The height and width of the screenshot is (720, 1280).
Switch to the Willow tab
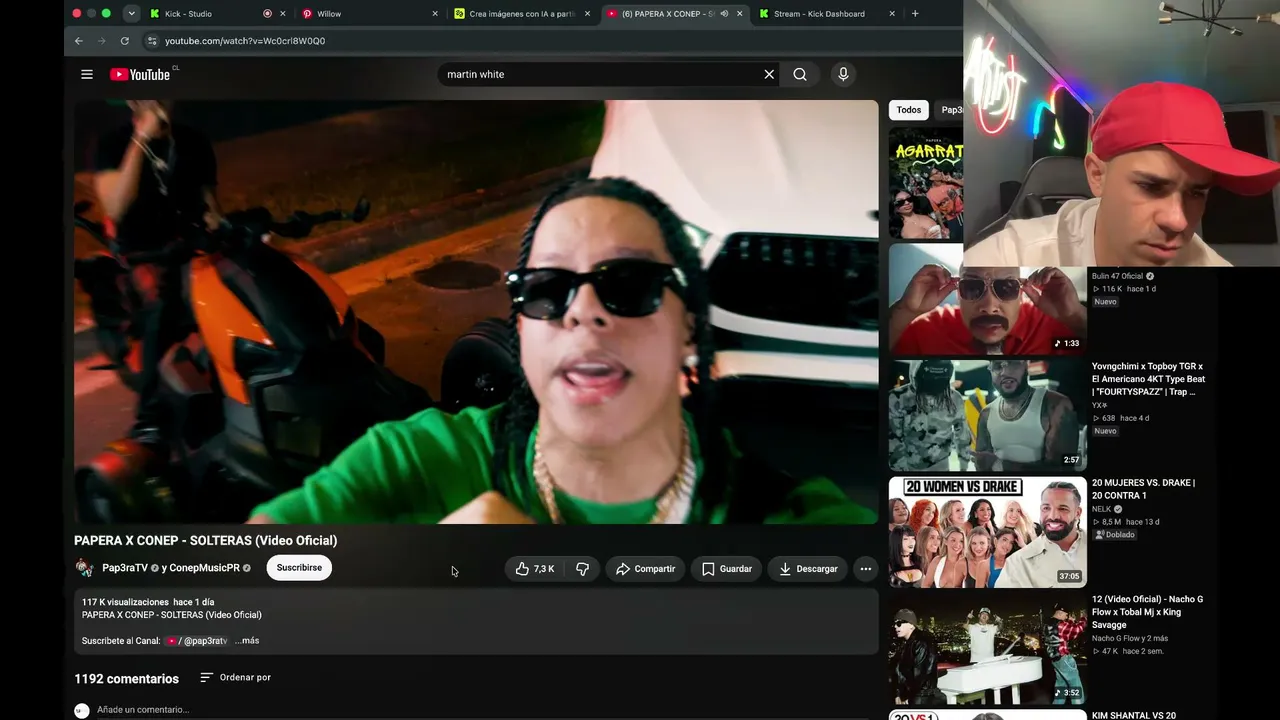[x=365, y=14]
